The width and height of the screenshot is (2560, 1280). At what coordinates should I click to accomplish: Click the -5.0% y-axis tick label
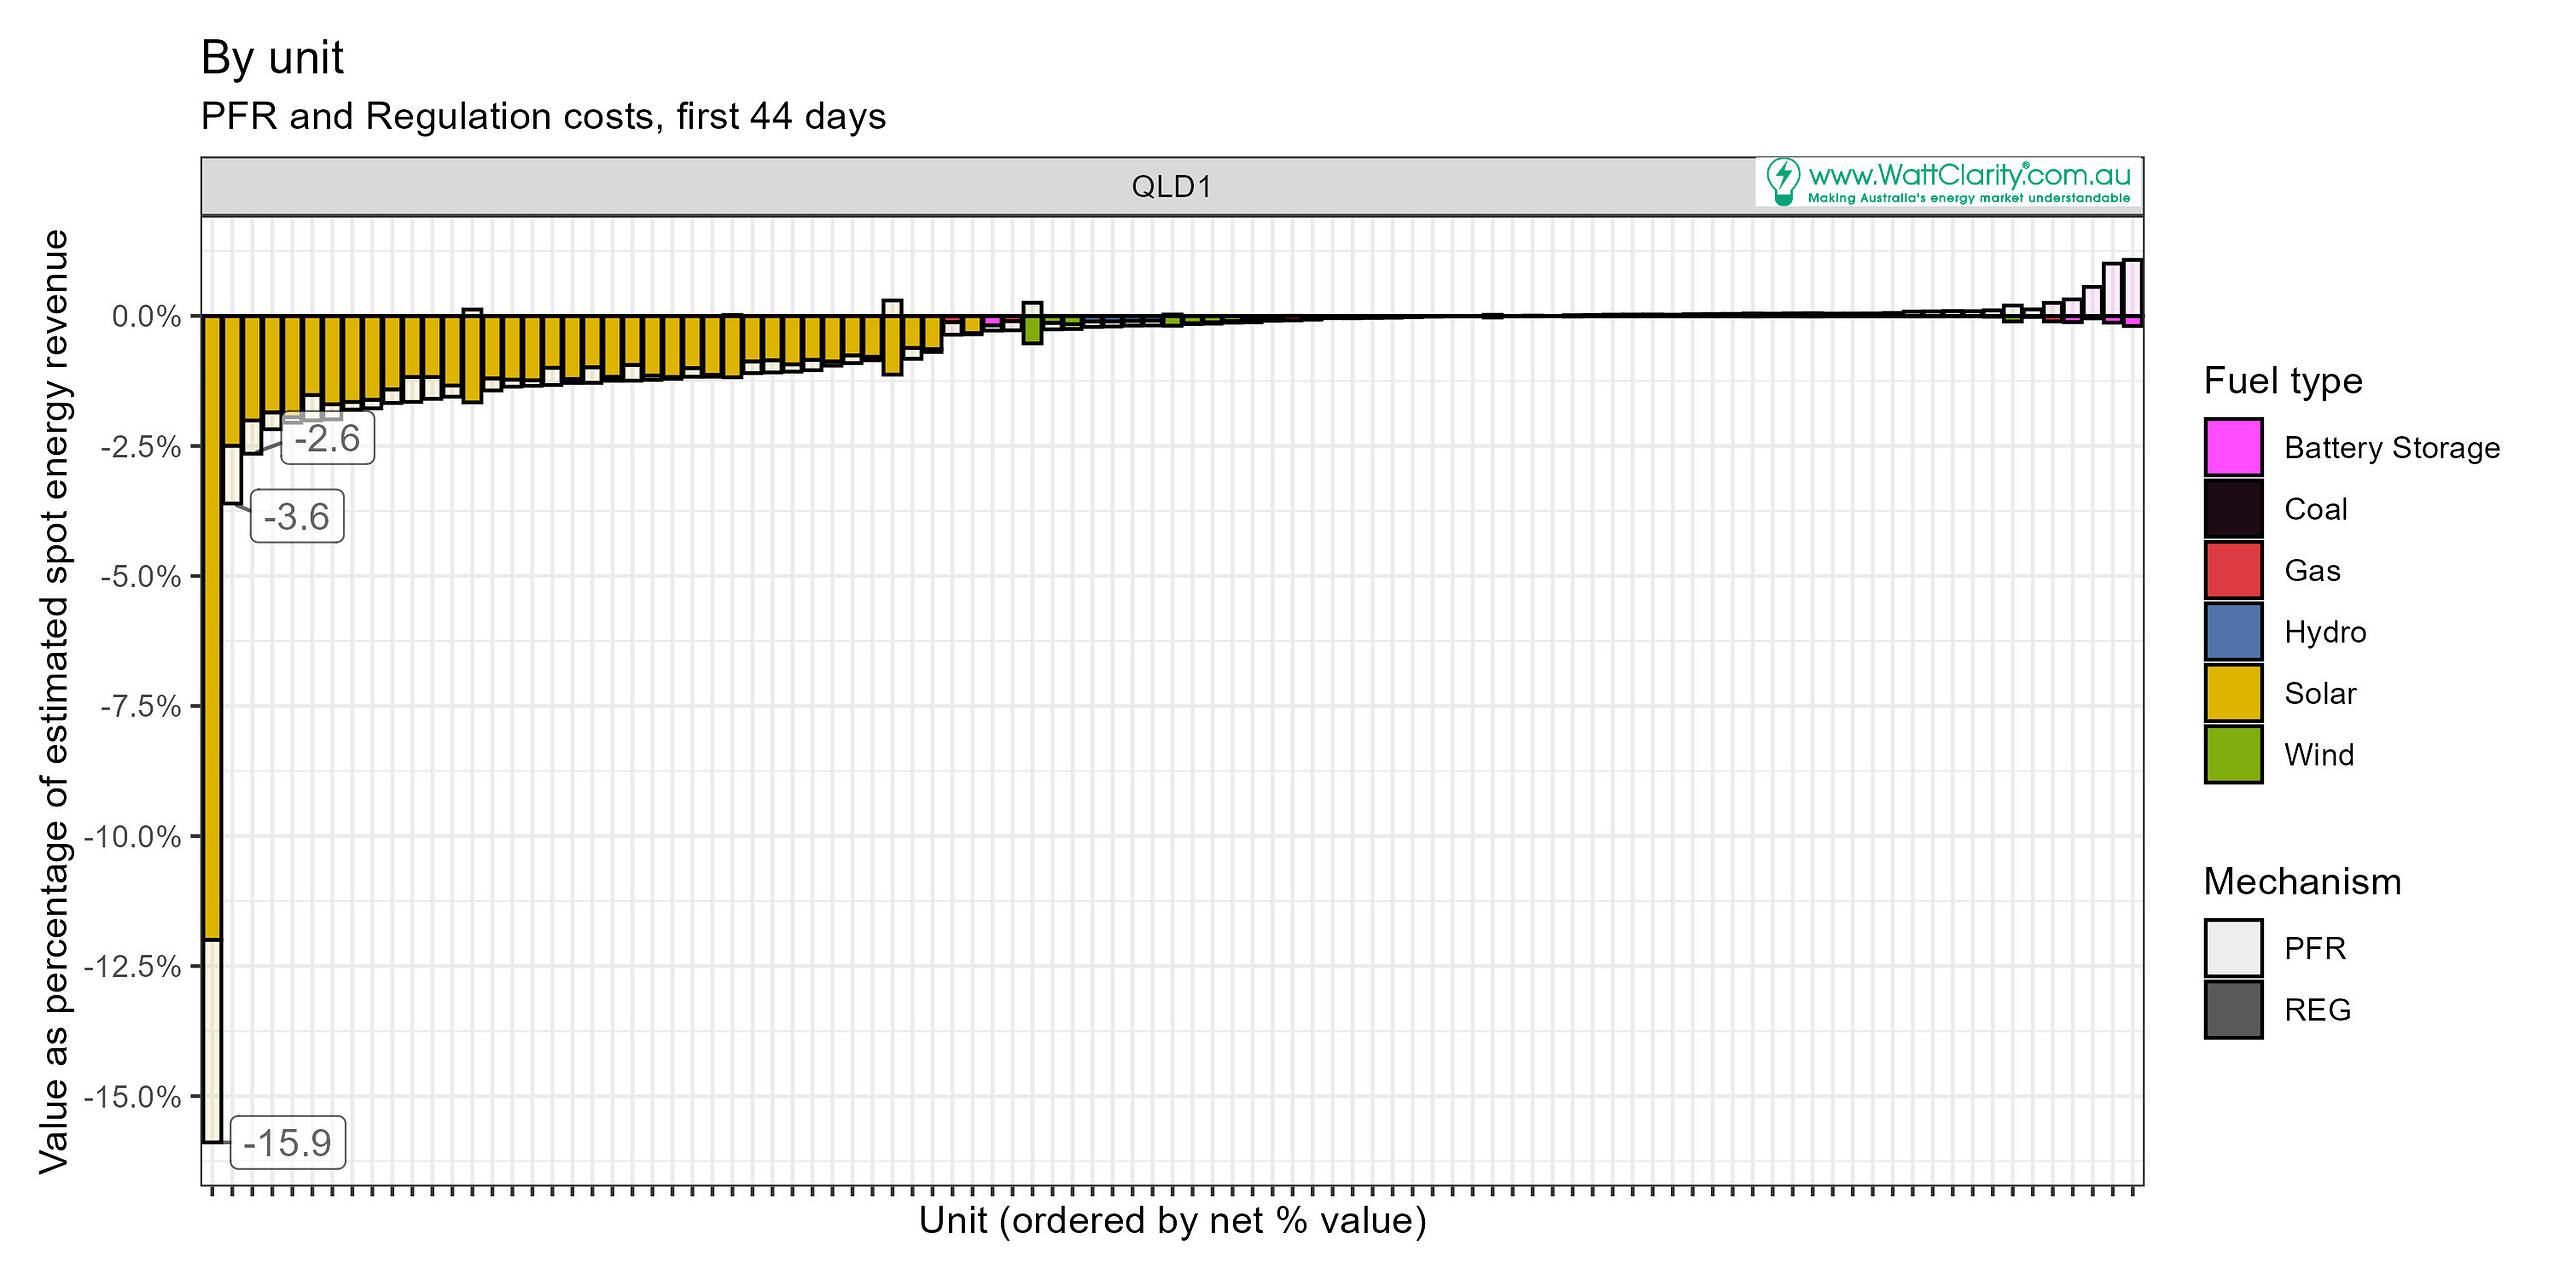[141, 576]
